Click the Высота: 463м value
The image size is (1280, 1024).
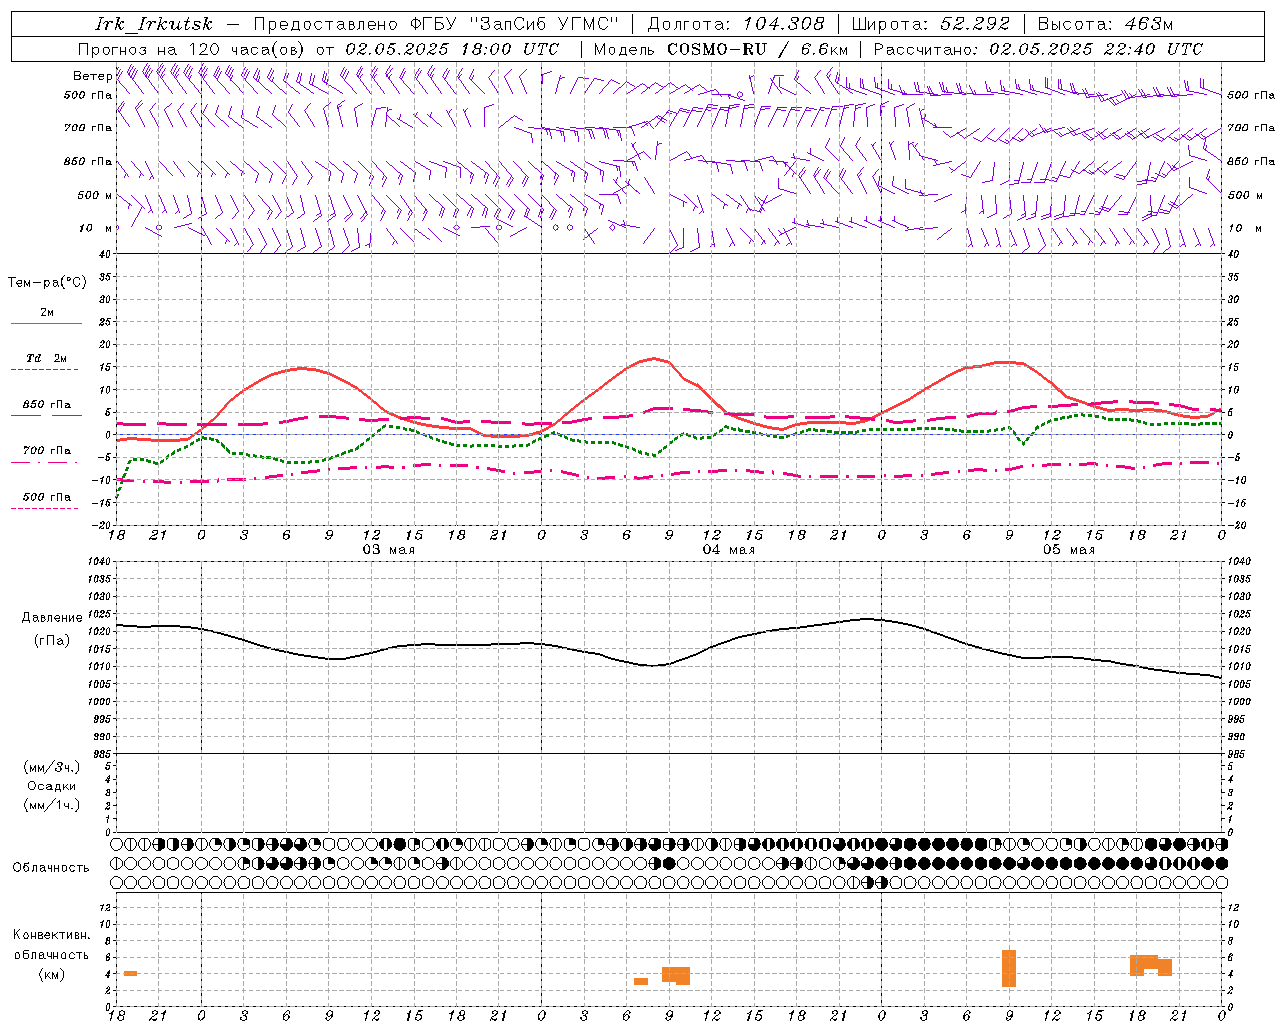coord(1105,24)
